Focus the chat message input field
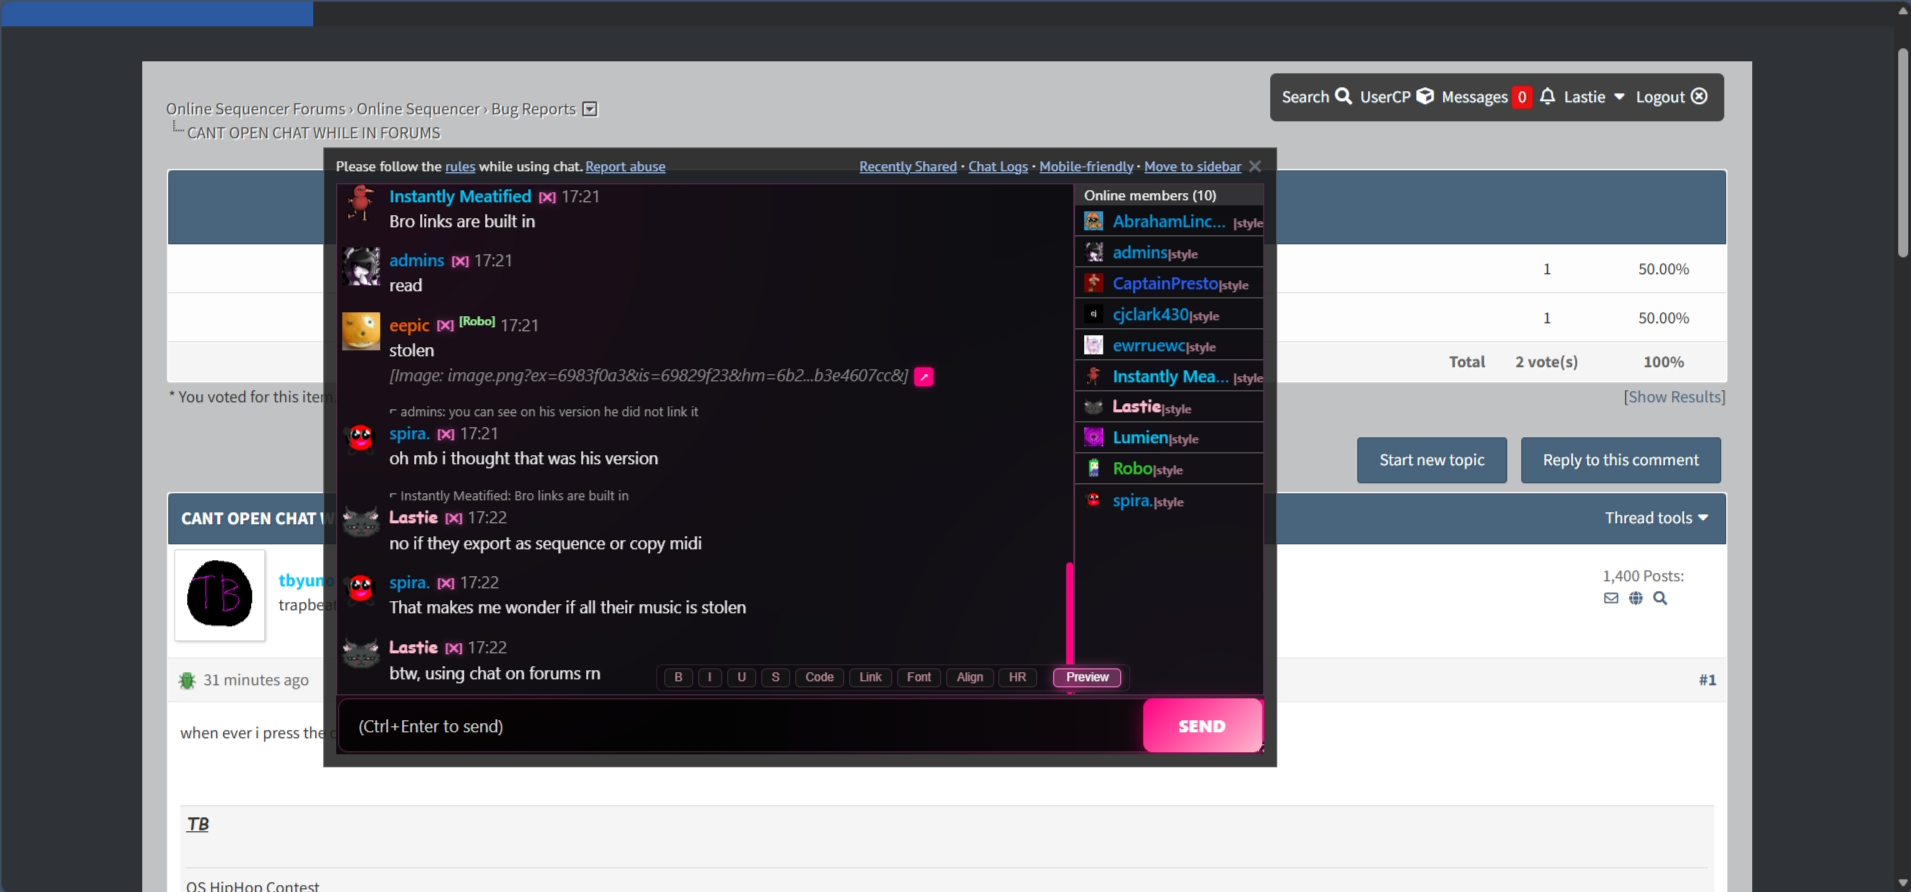The image size is (1911, 892). 742,726
